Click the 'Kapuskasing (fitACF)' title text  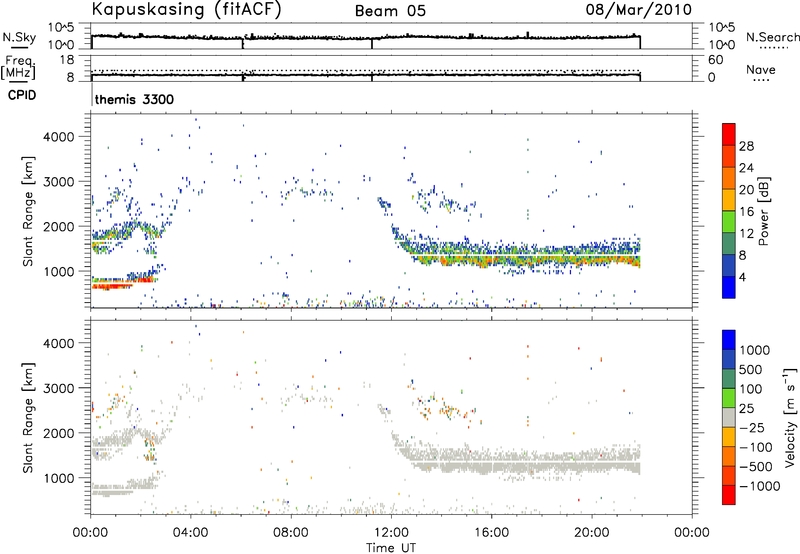[x=186, y=9]
